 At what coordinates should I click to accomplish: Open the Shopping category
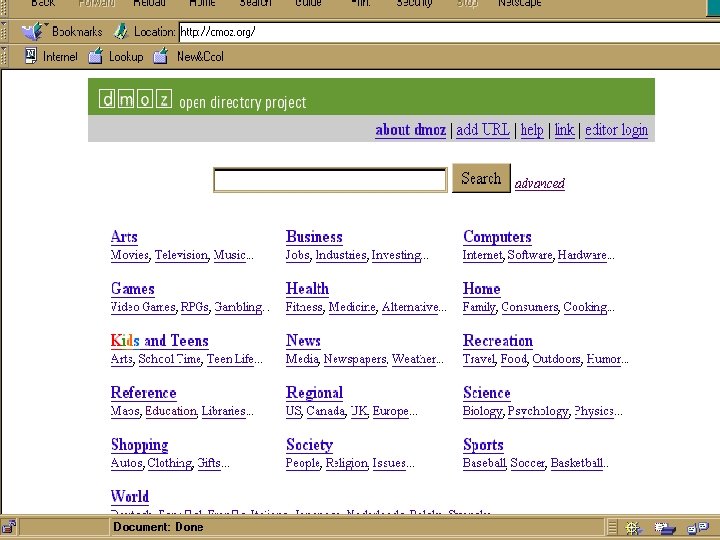tap(140, 445)
